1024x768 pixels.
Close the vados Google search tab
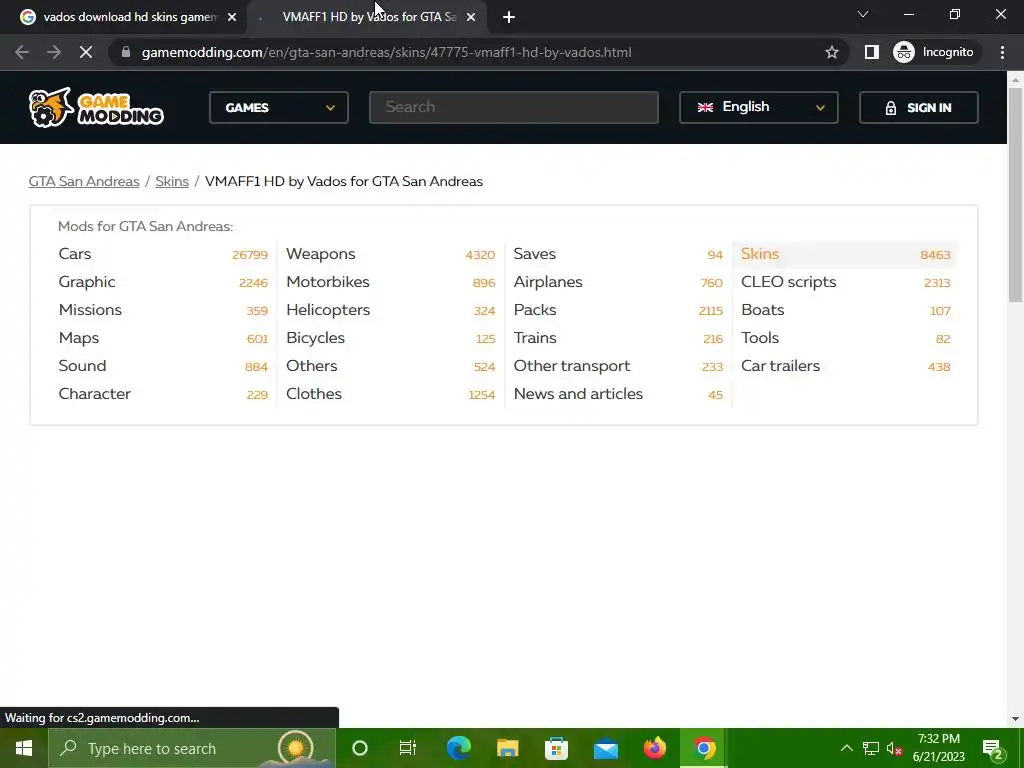click(x=232, y=17)
